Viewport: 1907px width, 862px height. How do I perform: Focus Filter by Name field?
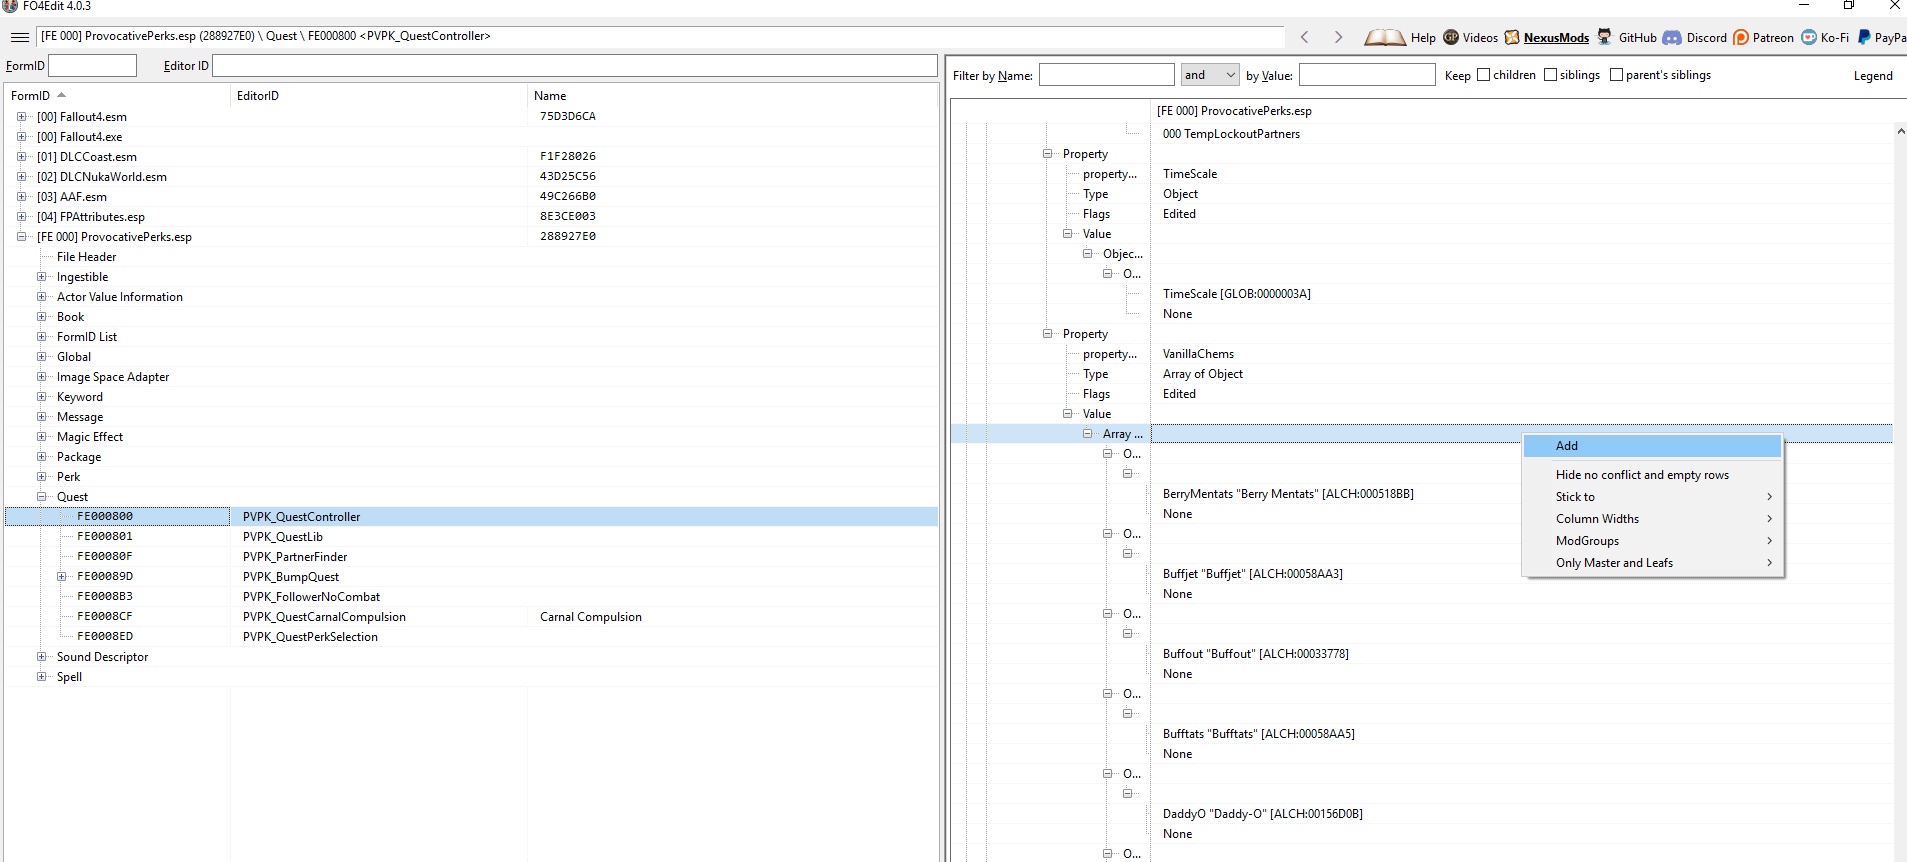(x=1106, y=75)
